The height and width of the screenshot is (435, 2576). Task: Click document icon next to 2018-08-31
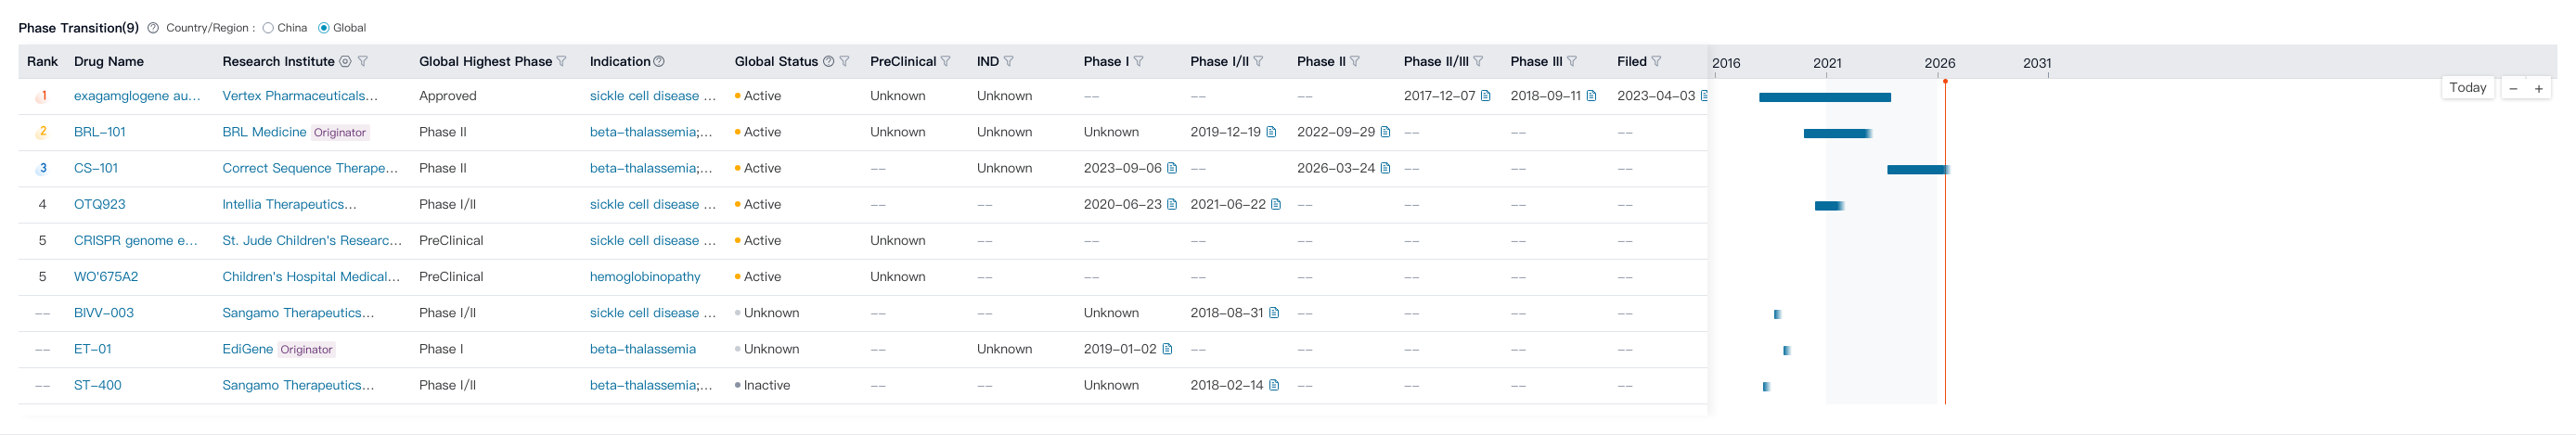pos(1274,313)
